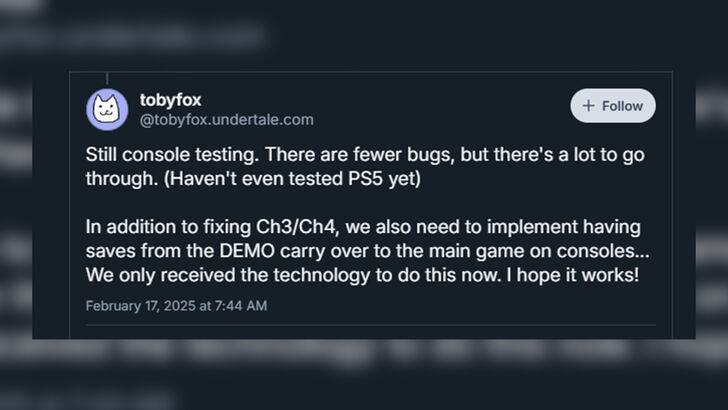This screenshot has height=410, width=728.
Task: Open the @tobyfox.undertale.com handle link
Action: pyautogui.click(x=226, y=120)
